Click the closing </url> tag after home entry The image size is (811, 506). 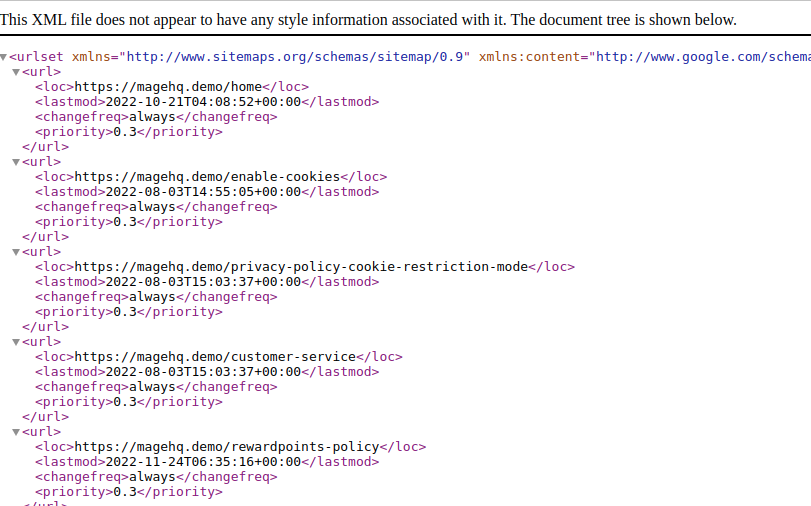pos(46,146)
